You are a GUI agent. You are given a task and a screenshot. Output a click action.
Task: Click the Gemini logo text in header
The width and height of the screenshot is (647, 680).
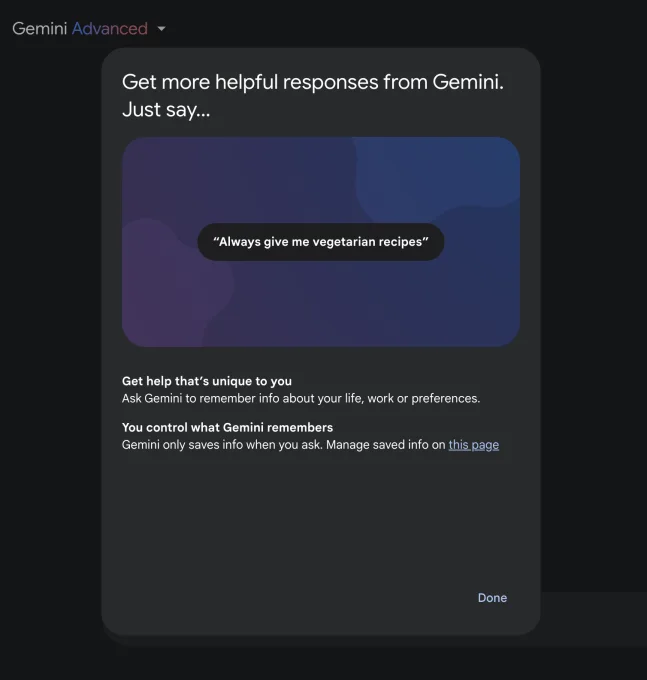[39, 29]
